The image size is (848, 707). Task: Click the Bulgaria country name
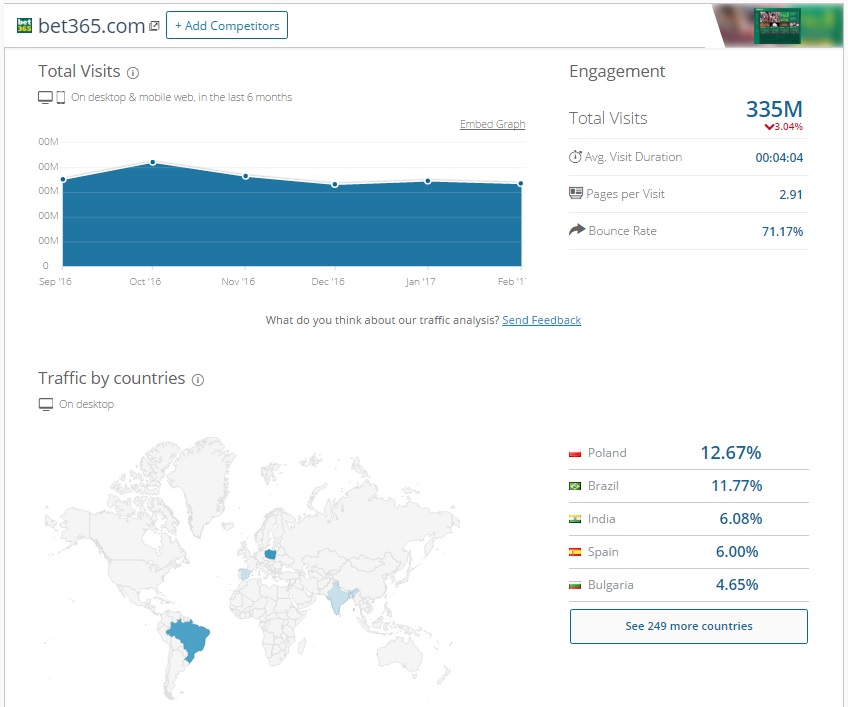click(611, 585)
